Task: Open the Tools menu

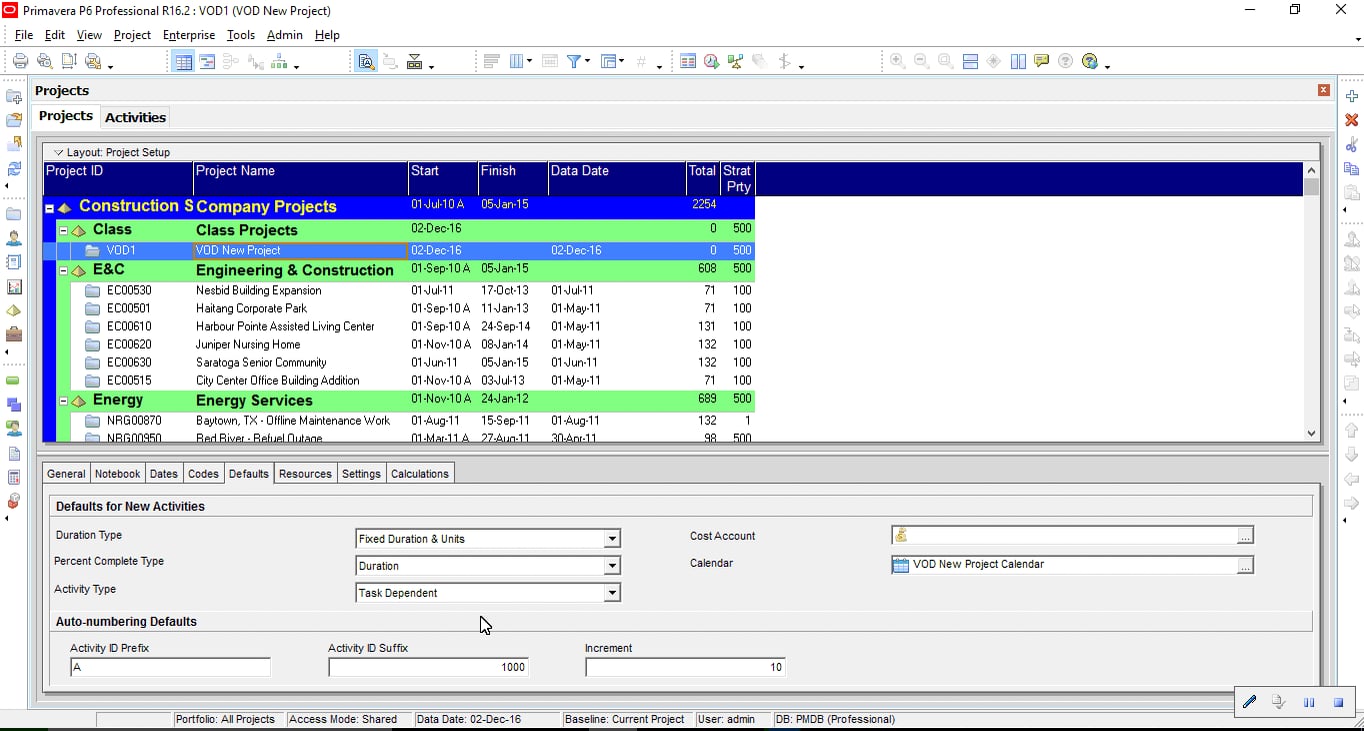Action: pos(241,35)
